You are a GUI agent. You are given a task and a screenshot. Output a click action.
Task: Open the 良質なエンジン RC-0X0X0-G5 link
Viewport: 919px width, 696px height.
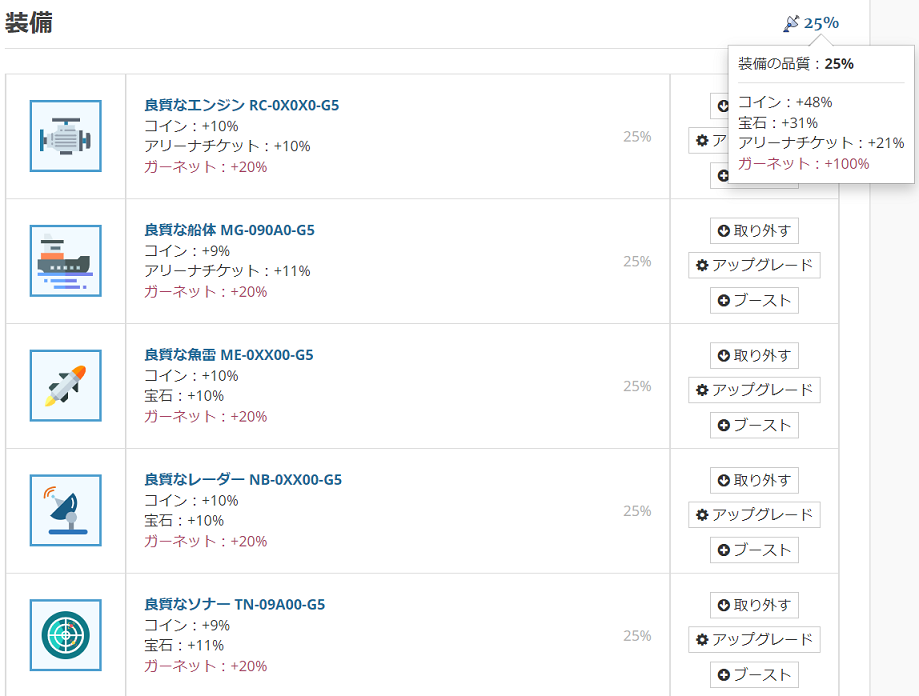point(241,105)
